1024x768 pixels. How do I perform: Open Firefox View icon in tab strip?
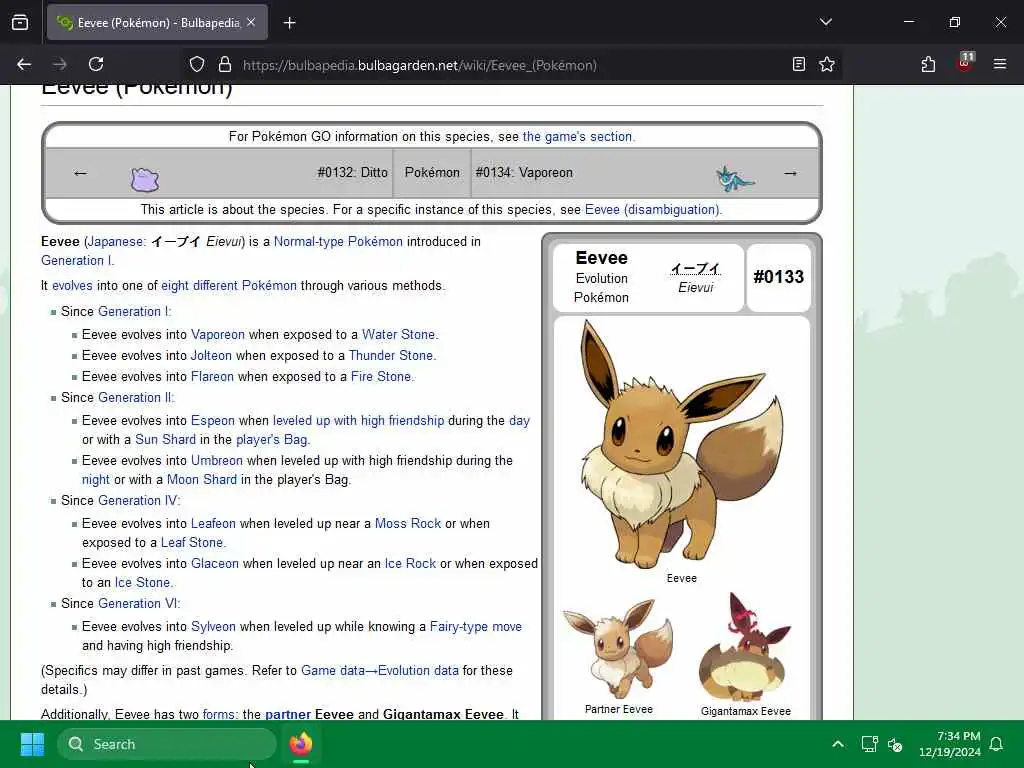pos(20,22)
